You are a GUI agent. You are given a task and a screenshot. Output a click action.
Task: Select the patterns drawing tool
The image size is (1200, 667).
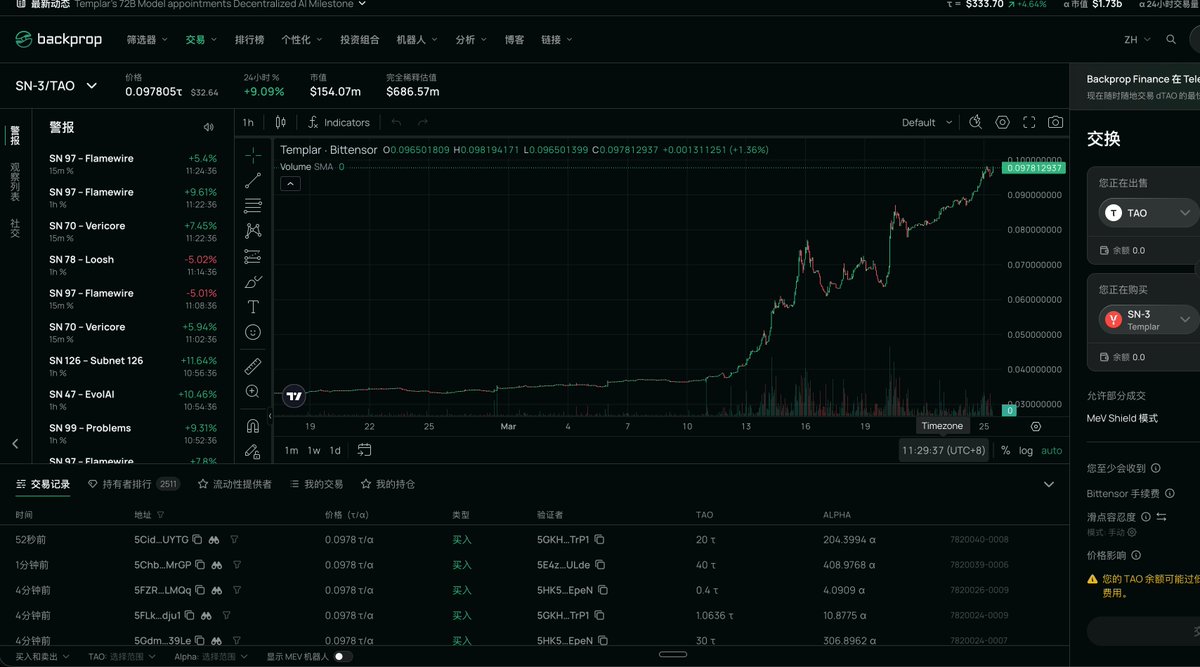pos(253,231)
